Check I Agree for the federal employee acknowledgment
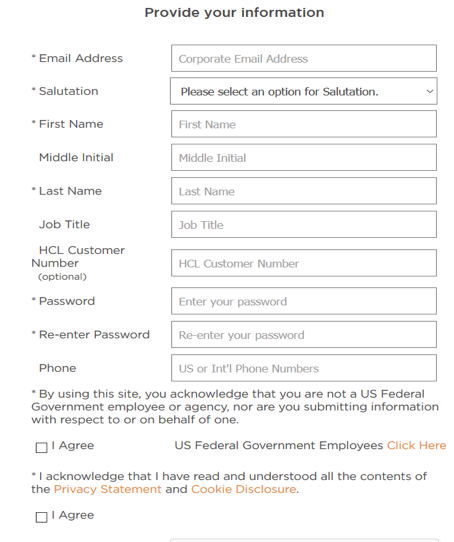The image size is (454, 542). [x=41, y=448]
